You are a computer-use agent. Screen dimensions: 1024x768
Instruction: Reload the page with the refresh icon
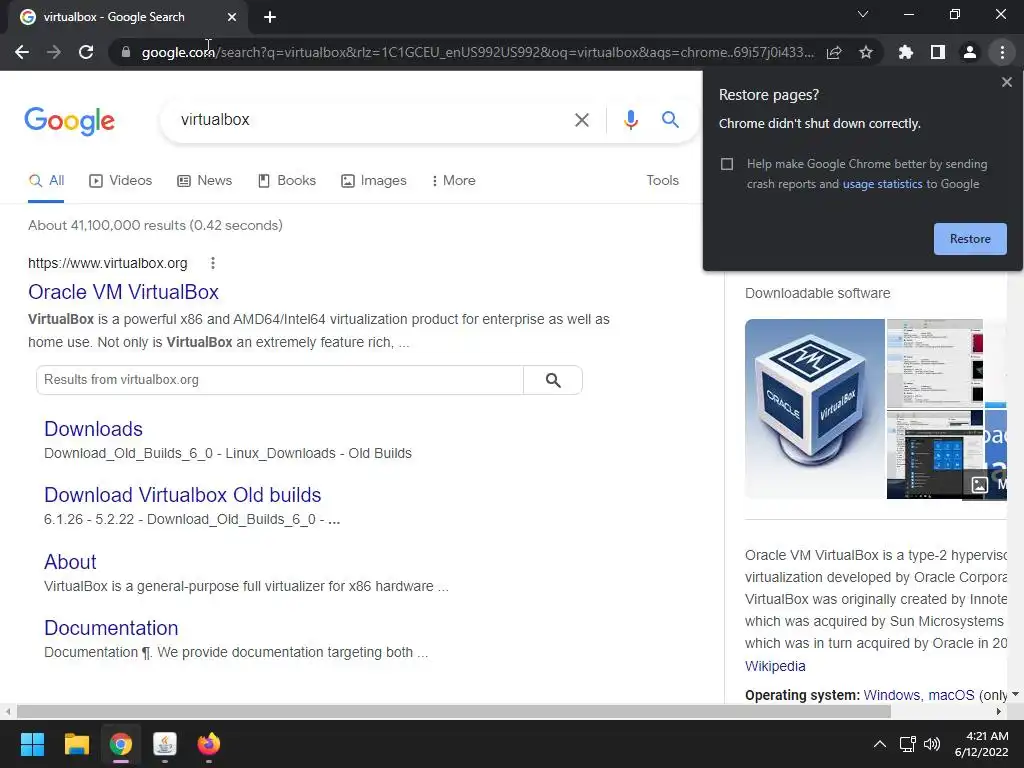point(86,52)
